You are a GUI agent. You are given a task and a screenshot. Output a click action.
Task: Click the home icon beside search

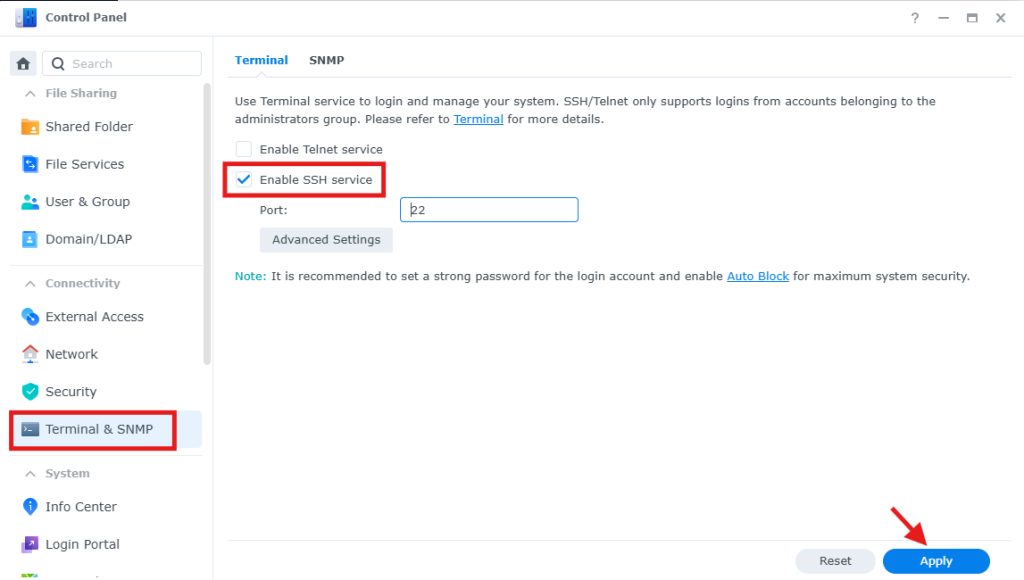point(24,63)
